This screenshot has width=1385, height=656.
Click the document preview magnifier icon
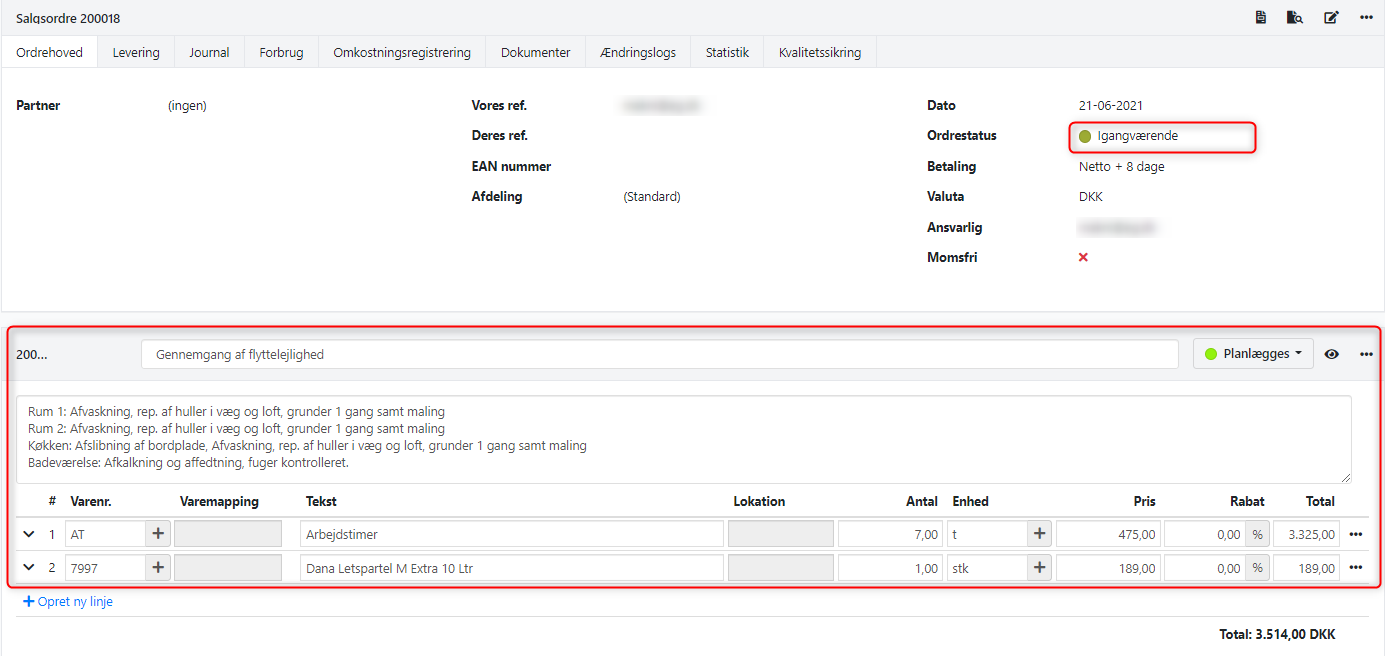pos(1295,18)
